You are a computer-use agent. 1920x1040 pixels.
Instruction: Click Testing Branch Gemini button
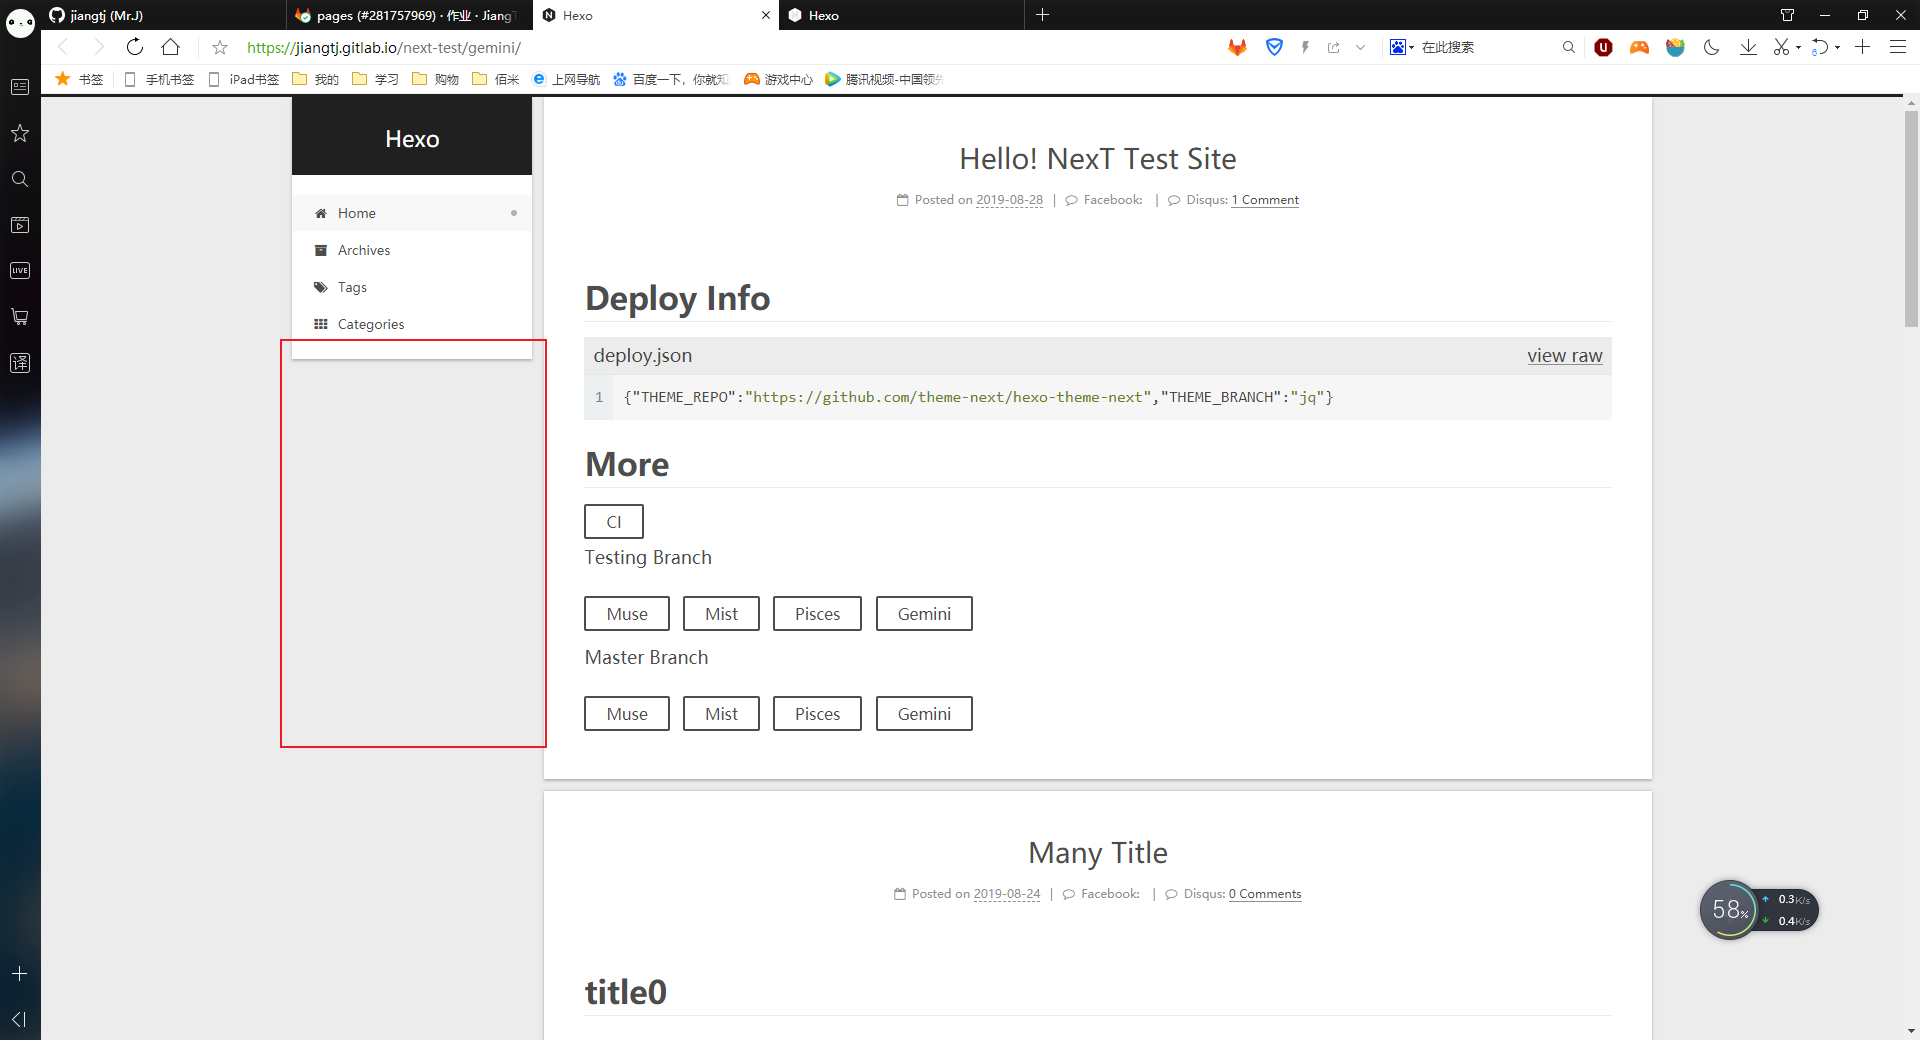point(924,614)
